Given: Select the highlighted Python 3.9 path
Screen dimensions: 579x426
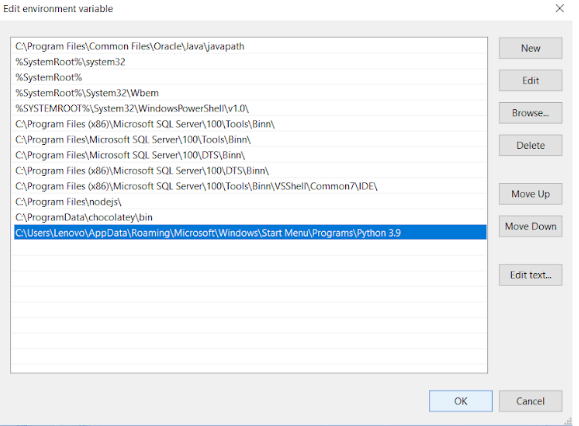Looking at the screenshot, I should pyautogui.click(x=250, y=233).
